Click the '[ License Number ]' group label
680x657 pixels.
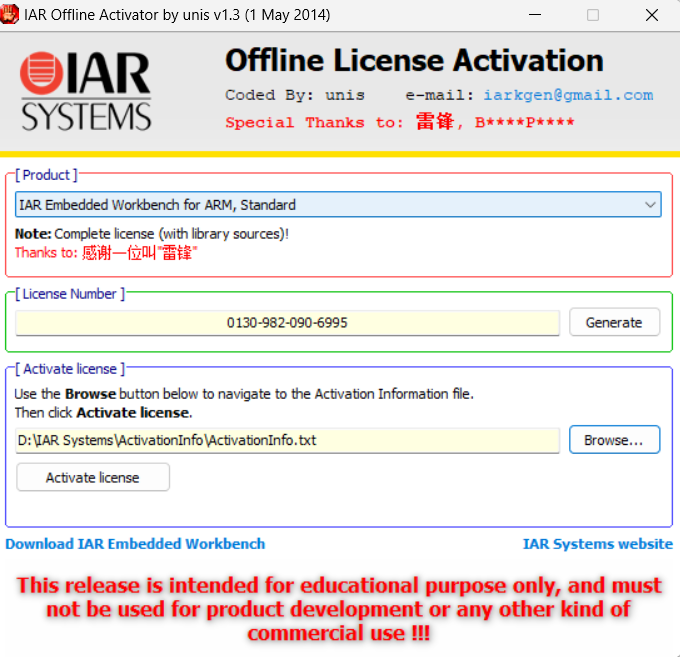point(70,294)
